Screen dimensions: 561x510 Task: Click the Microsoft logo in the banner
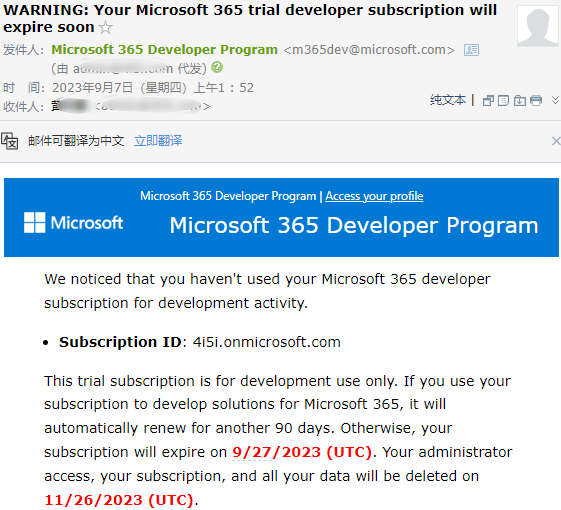(x=73, y=223)
